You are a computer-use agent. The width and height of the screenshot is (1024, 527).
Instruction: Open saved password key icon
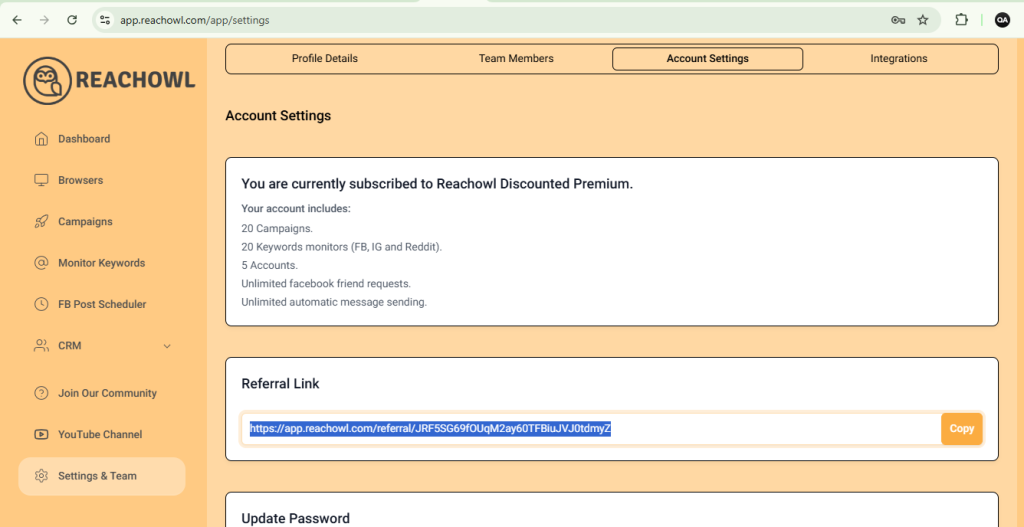[x=898, y=20]
